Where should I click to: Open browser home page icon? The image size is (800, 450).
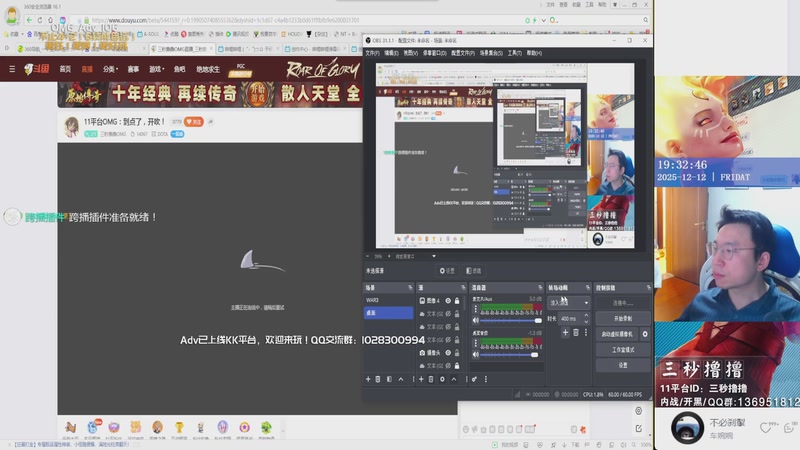[51, 20]
